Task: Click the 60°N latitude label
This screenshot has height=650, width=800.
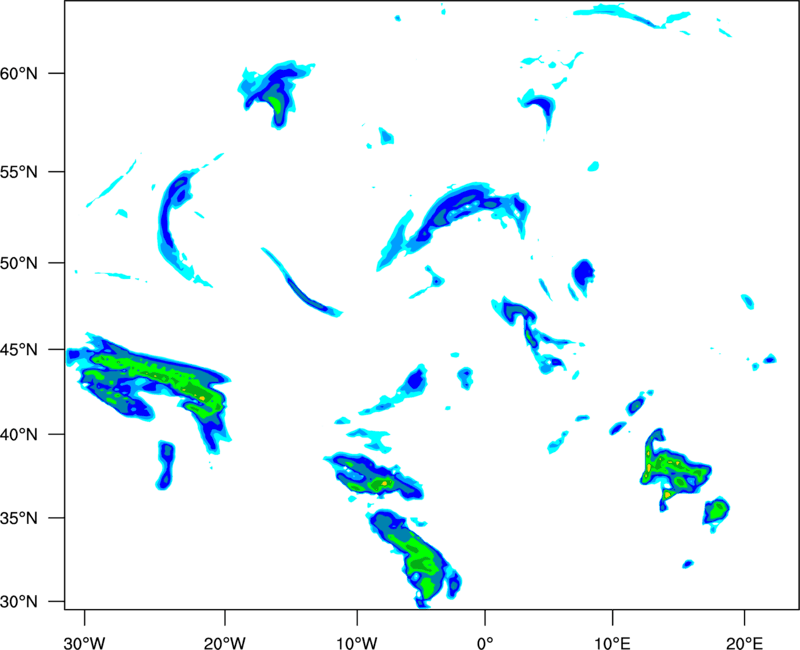Action: (19, 74)
